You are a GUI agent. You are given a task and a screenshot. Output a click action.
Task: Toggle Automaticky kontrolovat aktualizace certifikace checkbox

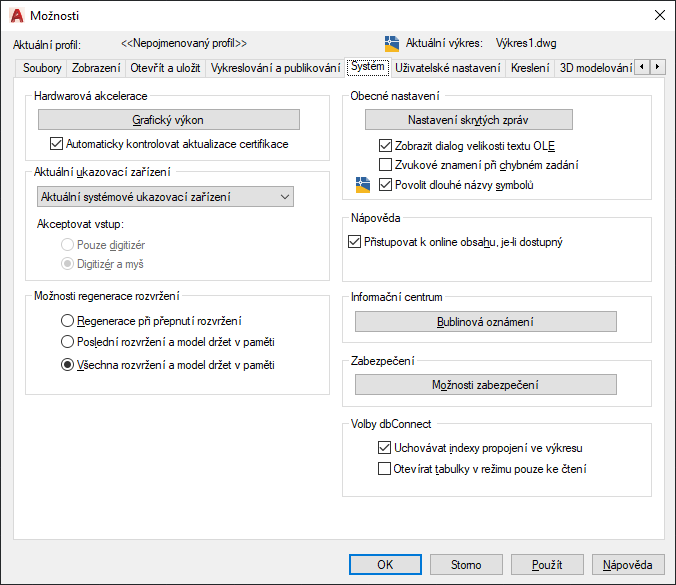point(56,144)
